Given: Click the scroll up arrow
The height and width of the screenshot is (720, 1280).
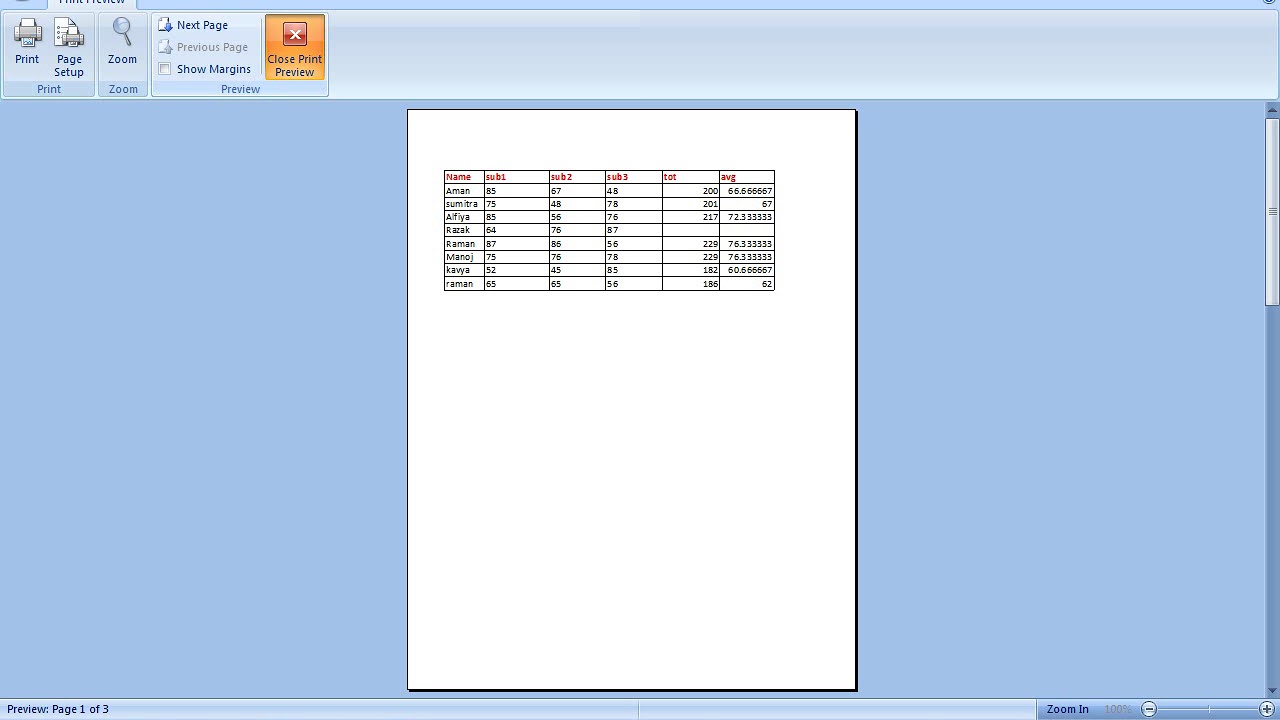Looking at the screenshot, I should 1272,109.
